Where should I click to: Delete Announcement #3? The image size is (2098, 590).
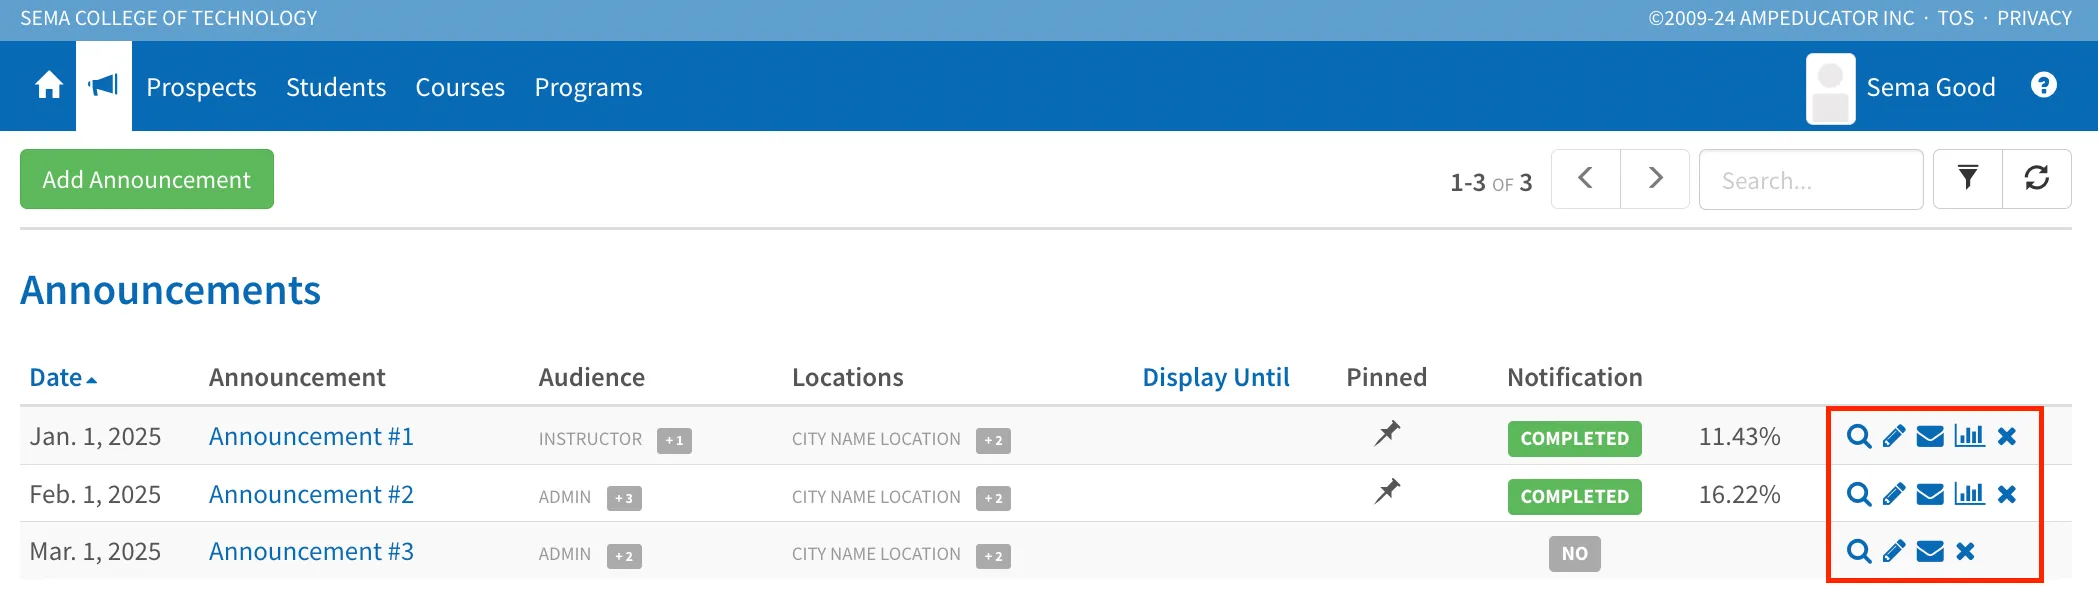coord(1965,552)
